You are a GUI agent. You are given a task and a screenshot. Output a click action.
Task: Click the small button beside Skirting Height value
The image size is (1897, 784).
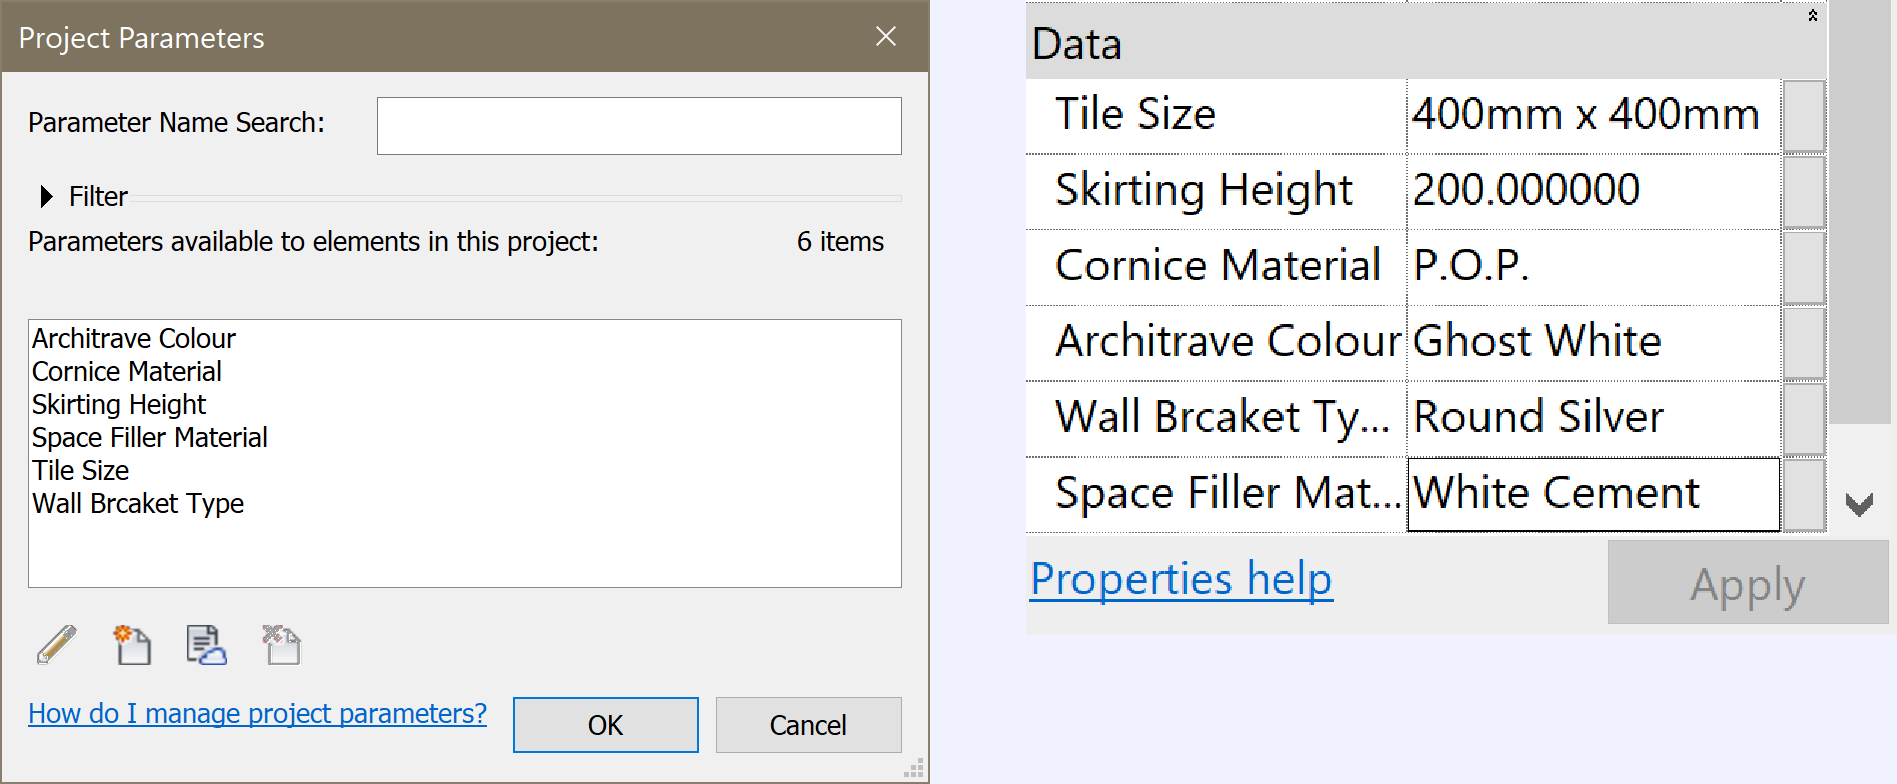pyautogui.click(x=1804, y=192)
